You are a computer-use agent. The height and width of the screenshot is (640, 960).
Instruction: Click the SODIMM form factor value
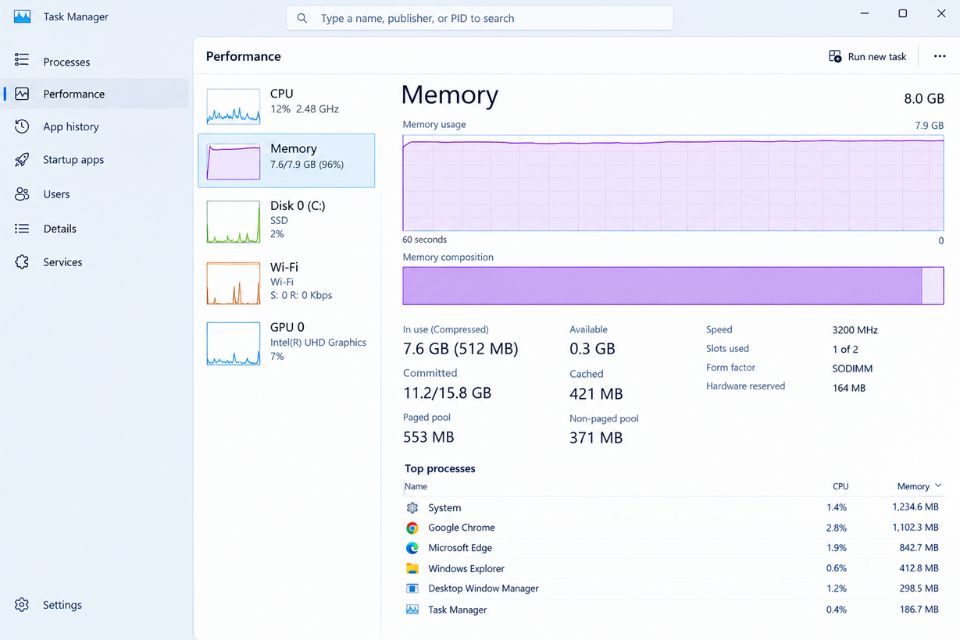pyautogui.click(x=852, y=369)
